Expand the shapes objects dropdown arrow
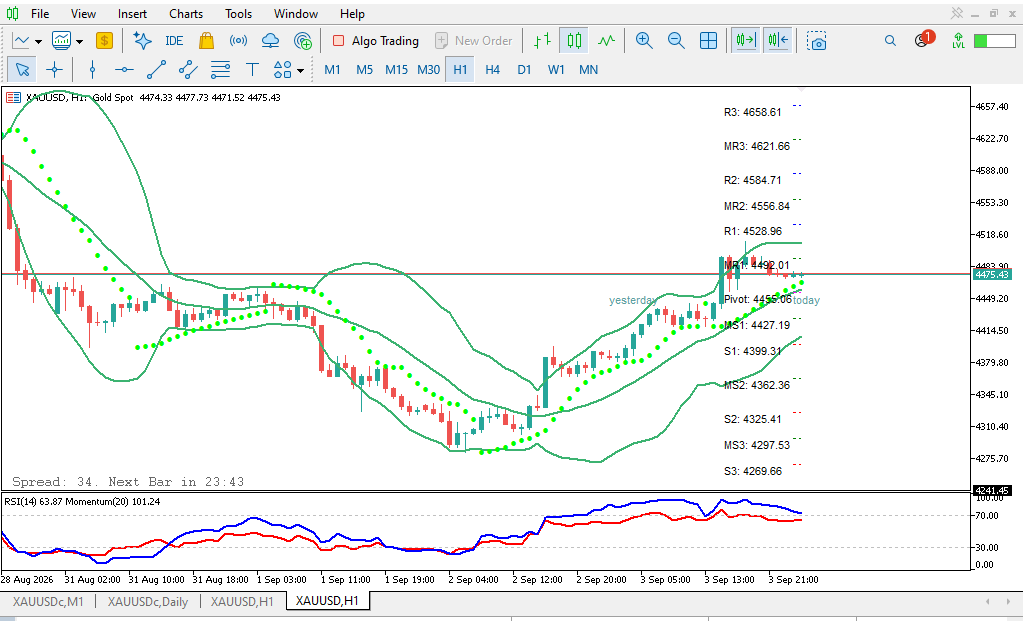This screenshot has height=621, width=1023. coord(300,70)
